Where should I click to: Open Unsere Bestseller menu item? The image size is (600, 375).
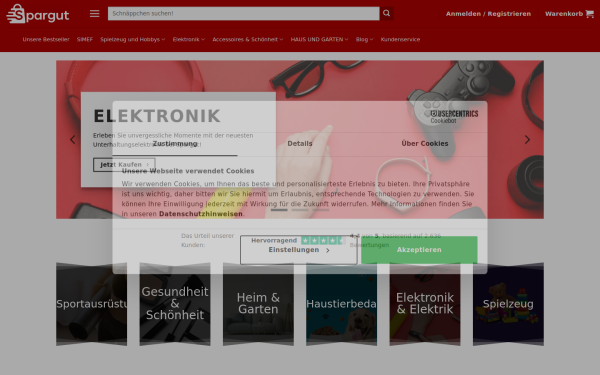46,39
